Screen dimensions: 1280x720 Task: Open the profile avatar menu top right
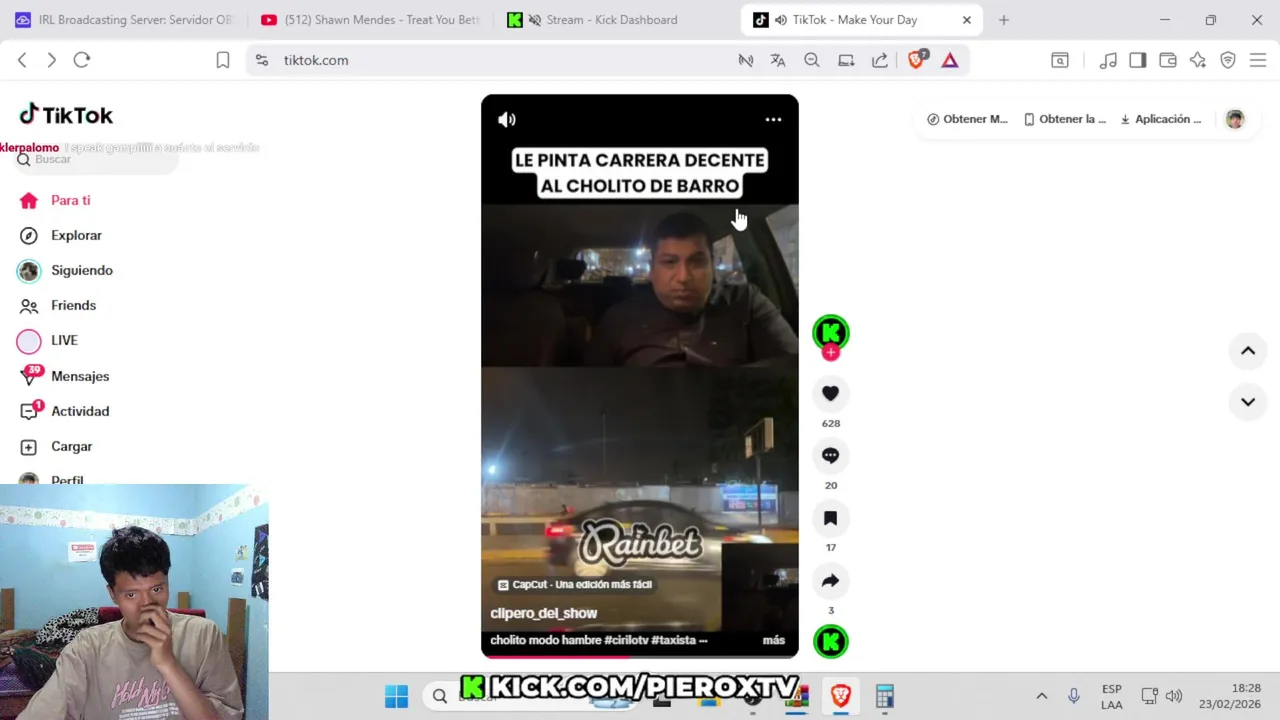click(1235, 119)
